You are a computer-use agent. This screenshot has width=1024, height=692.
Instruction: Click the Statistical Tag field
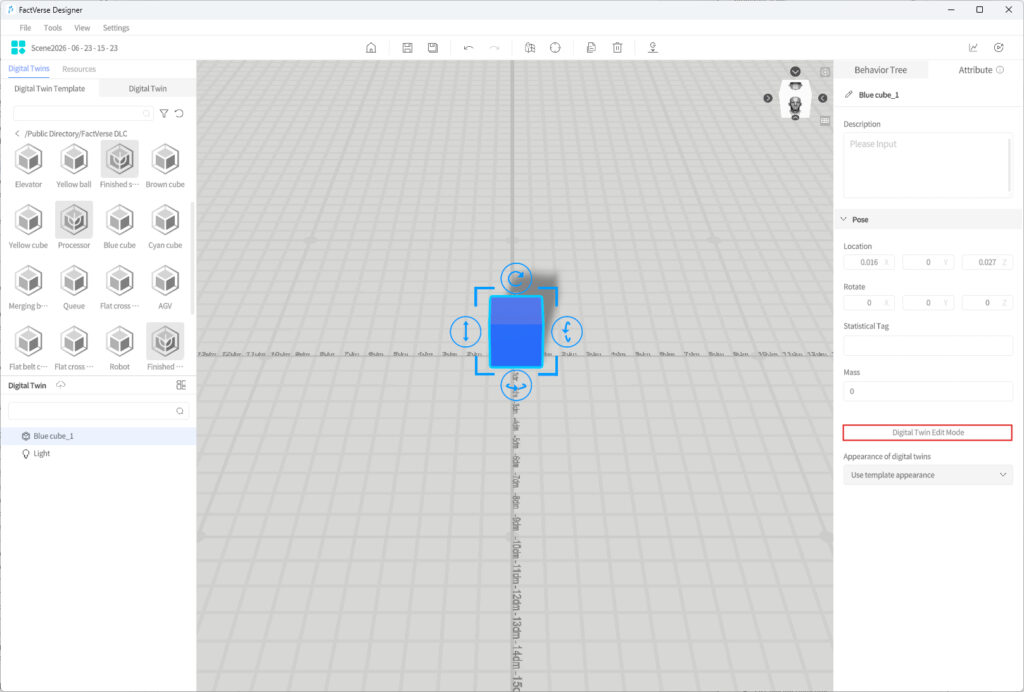927,345
